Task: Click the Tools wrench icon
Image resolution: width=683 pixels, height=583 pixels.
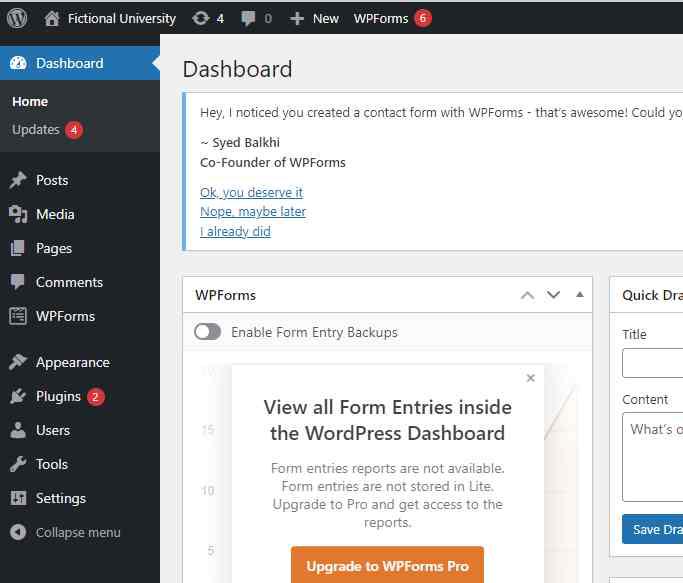Action: pos(18,464)
